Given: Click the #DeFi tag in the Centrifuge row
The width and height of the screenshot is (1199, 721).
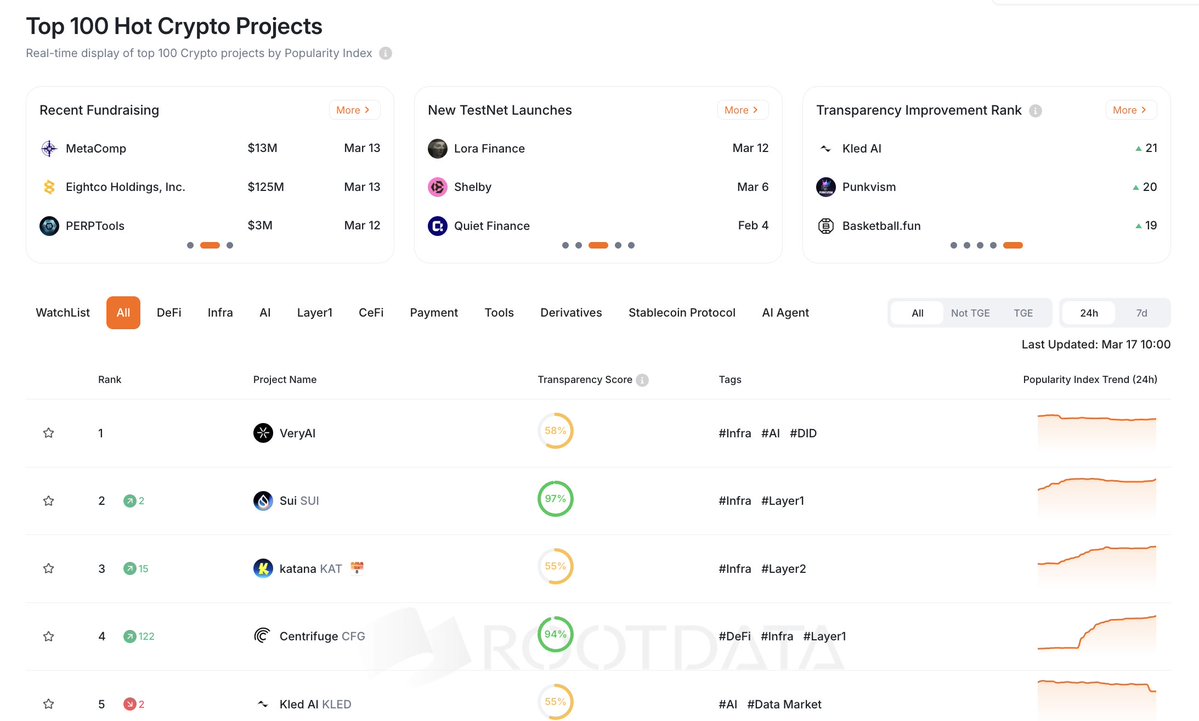Looking at the screenshot, I should coord(734,636).
